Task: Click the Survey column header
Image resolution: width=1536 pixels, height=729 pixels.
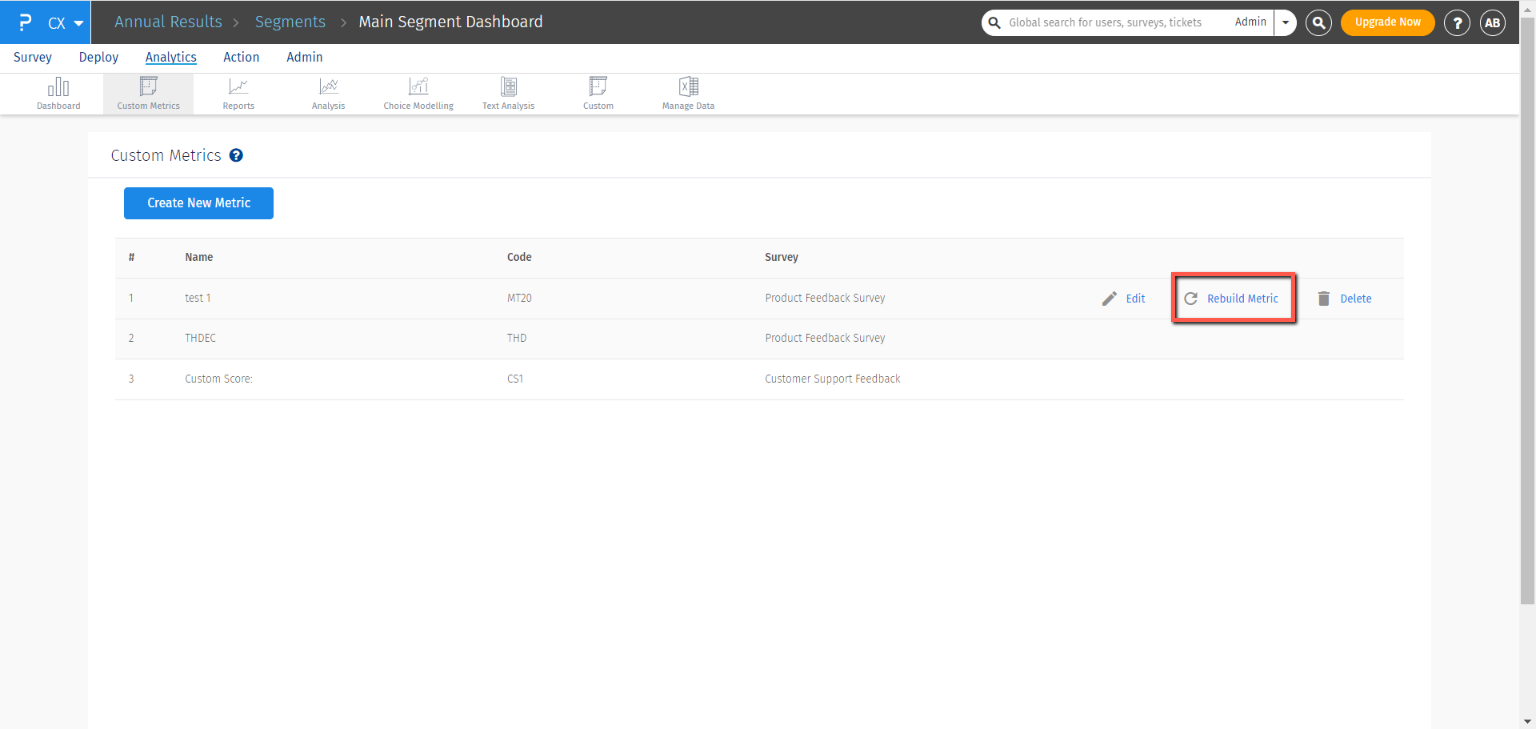Action: click(x=782, y=257)
